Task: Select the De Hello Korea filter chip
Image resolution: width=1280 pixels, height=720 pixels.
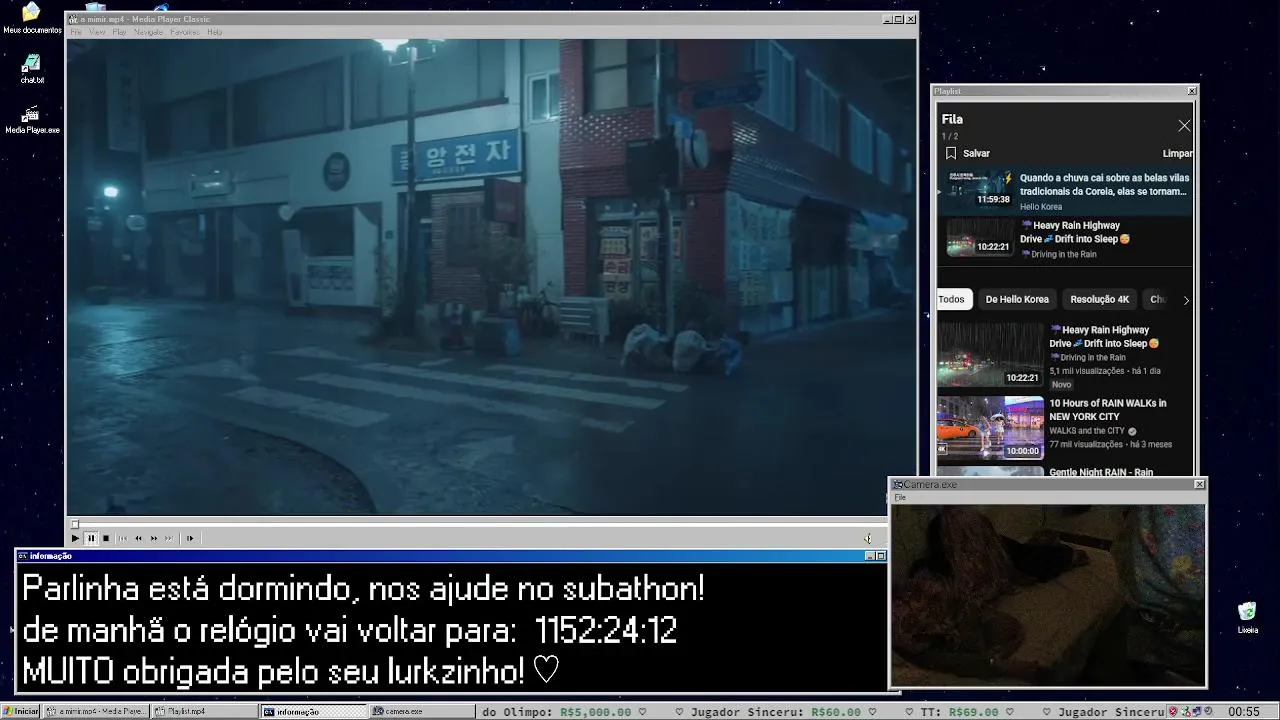Action: [x=1017, y=299]
